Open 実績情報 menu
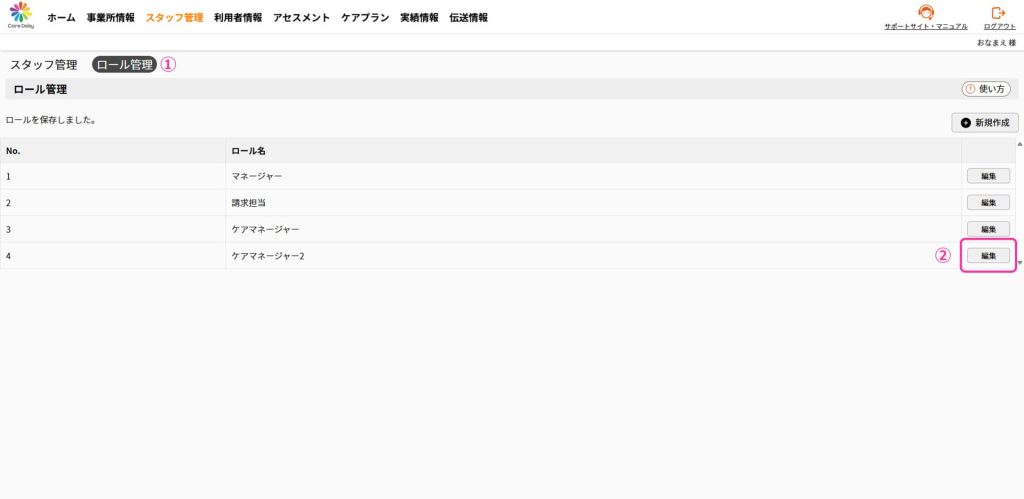Screen dimensions: 1024x499 (419, 18)
